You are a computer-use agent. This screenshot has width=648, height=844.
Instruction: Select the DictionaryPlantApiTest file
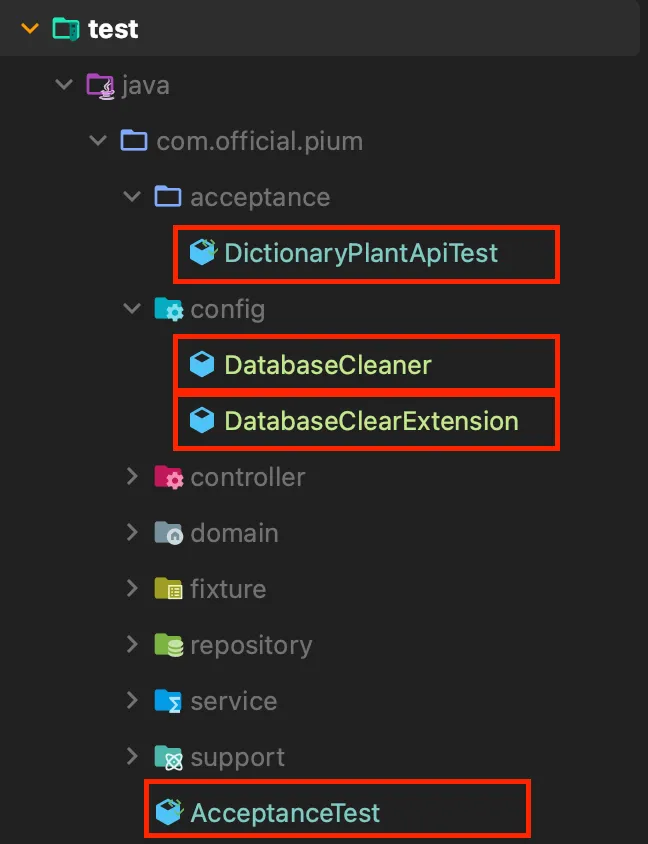(361, 253)
